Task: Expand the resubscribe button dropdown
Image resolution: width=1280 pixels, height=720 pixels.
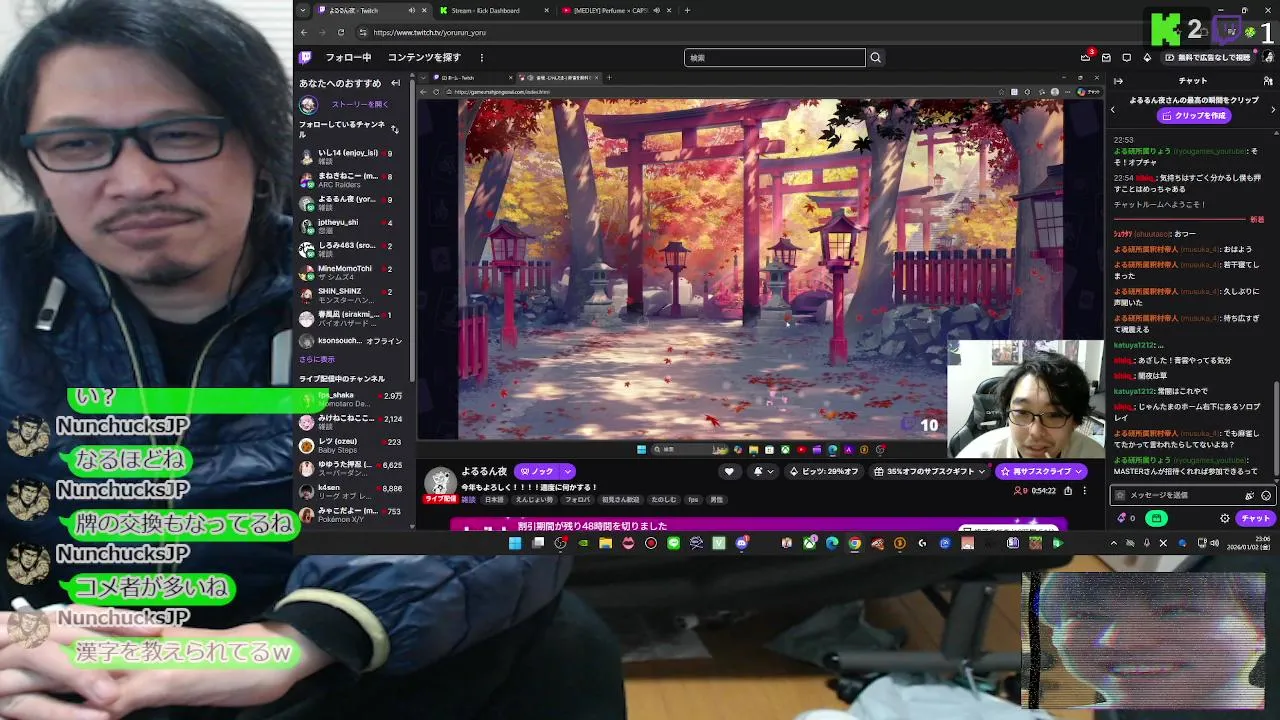Action: [1079, 471]
